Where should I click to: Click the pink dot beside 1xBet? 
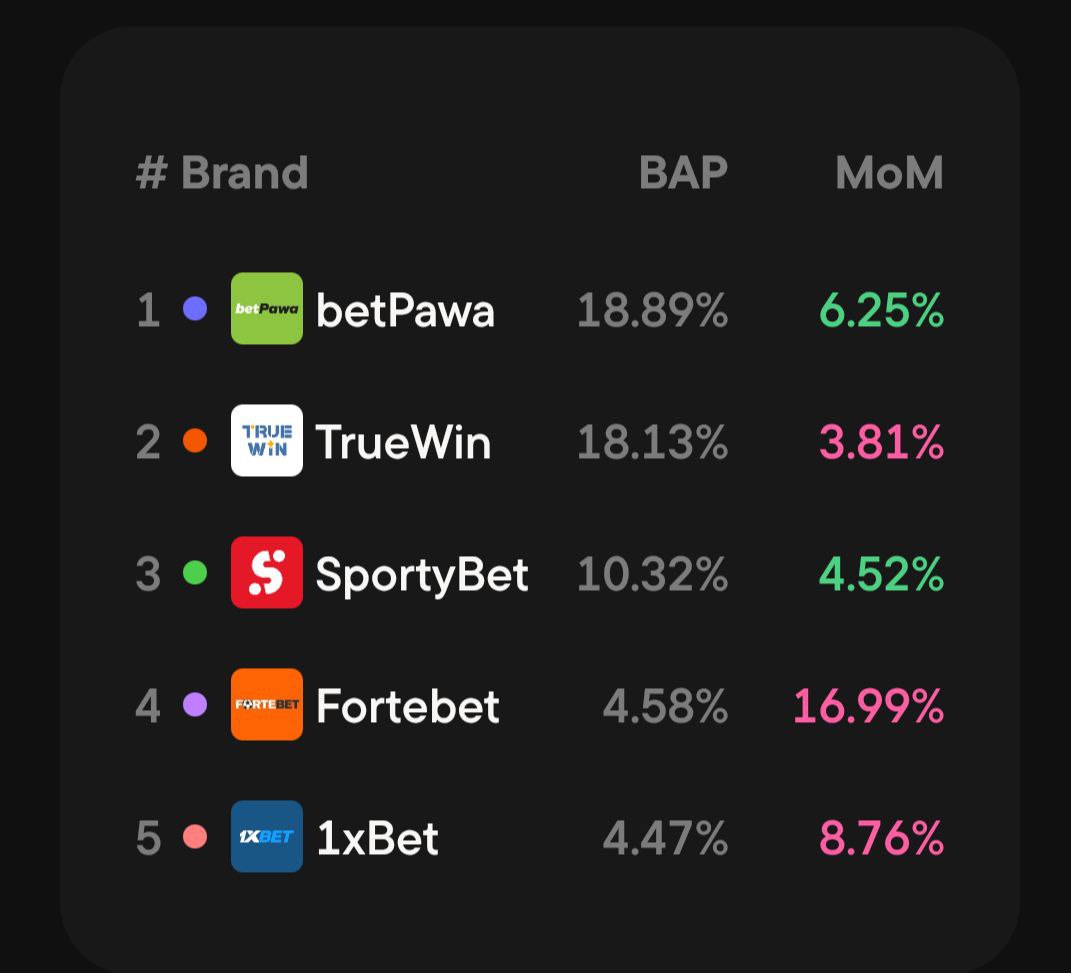195,836
